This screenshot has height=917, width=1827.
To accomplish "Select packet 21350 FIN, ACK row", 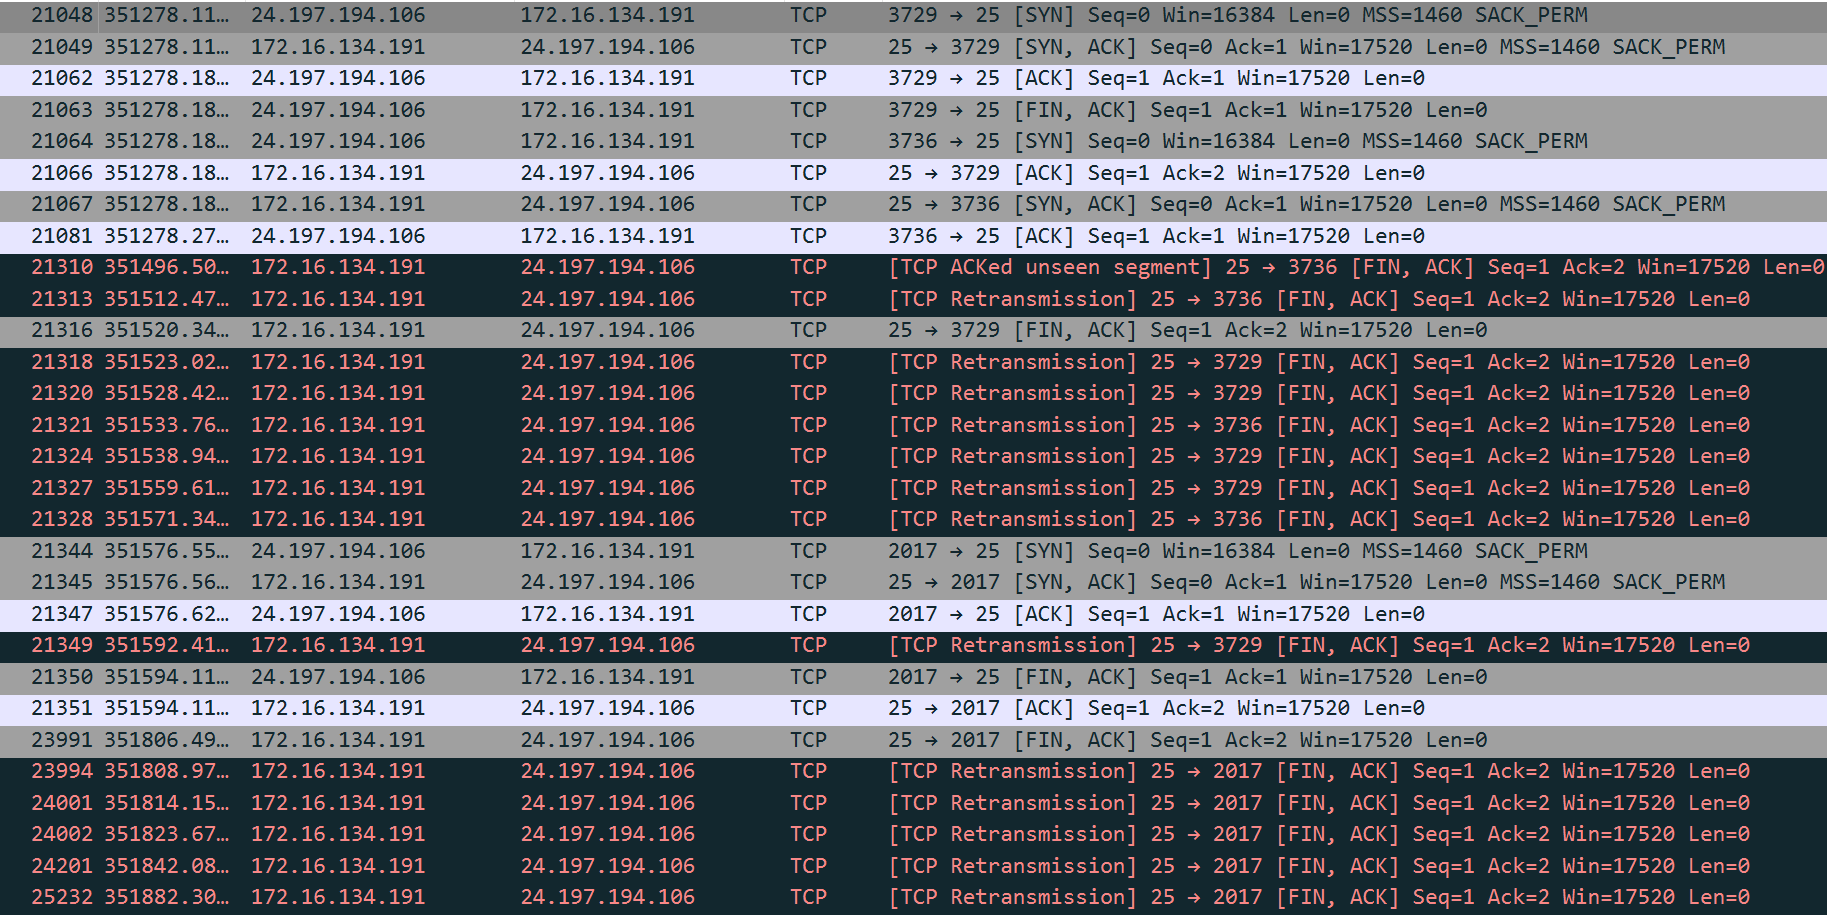I will pos(913,677).
